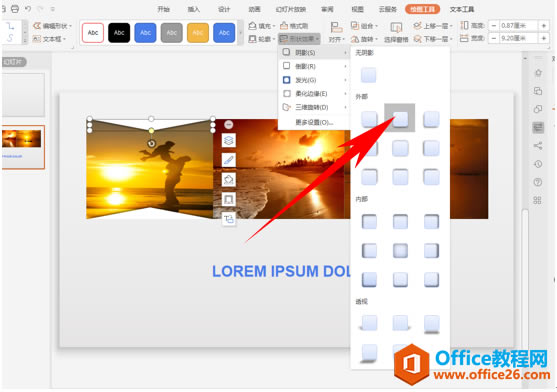Switch to the 云服务 cloud service tab
557x392 pixels.
coord(388,9)
